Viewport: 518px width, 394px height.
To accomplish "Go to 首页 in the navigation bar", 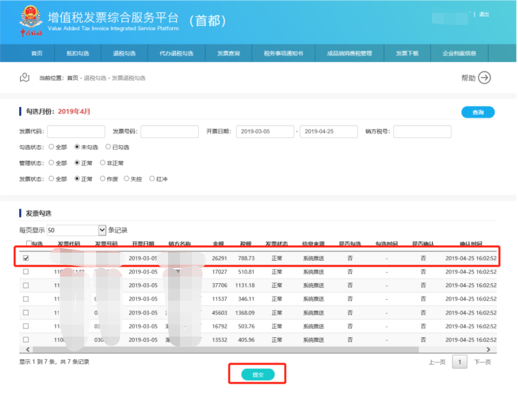I will click(37, 53).
